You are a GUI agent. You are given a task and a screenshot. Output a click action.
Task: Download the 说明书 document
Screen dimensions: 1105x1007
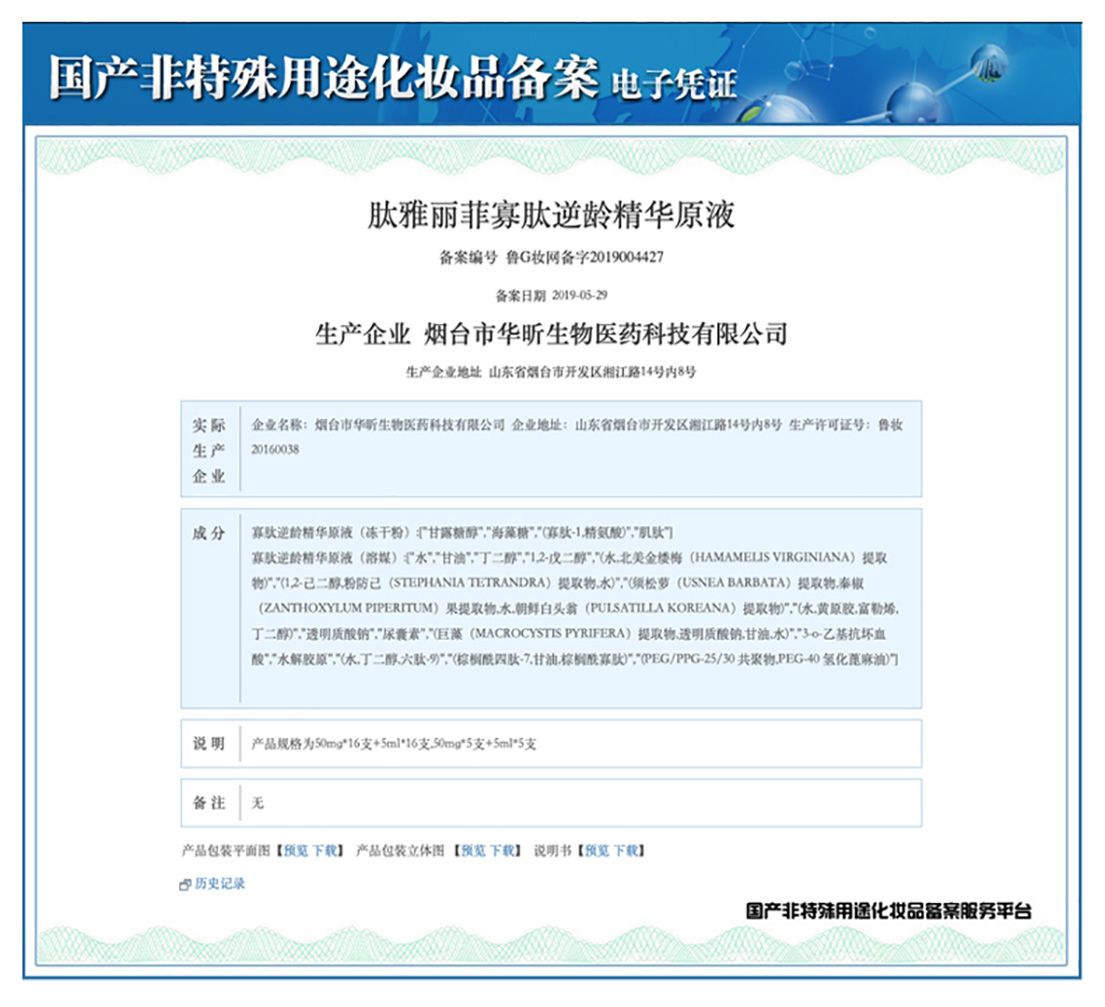coord(626,851)
